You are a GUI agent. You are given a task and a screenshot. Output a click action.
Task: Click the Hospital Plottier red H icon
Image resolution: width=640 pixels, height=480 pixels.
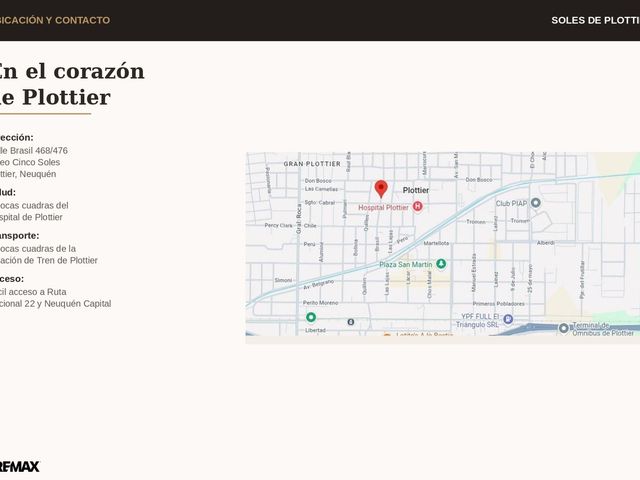click(x=417, y=207)
